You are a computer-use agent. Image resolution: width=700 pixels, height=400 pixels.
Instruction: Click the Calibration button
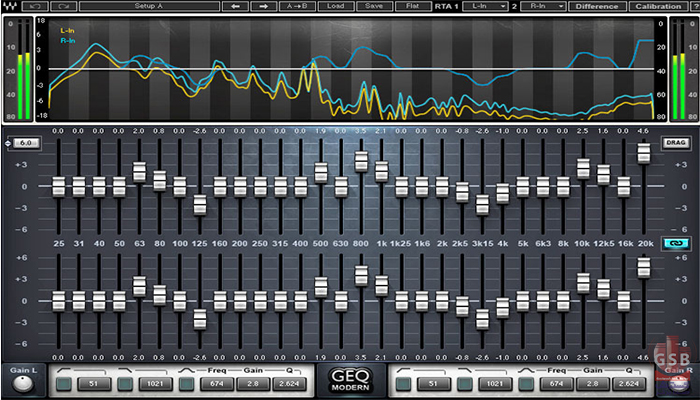658,6
